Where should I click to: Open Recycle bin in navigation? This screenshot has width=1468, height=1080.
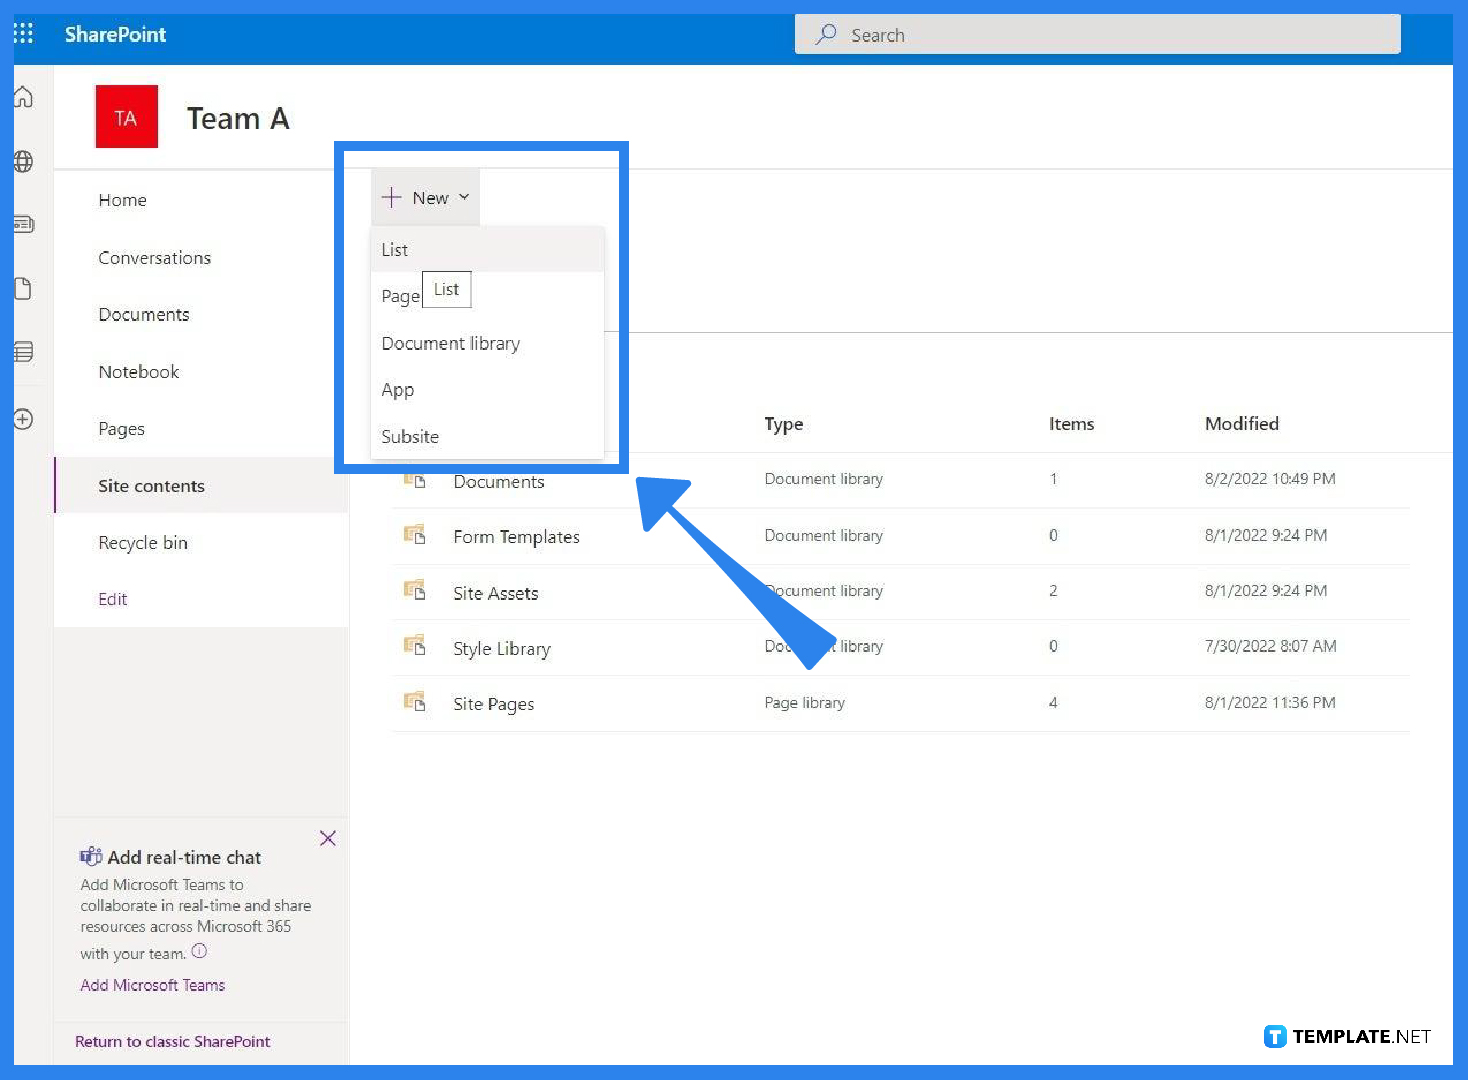143,543
